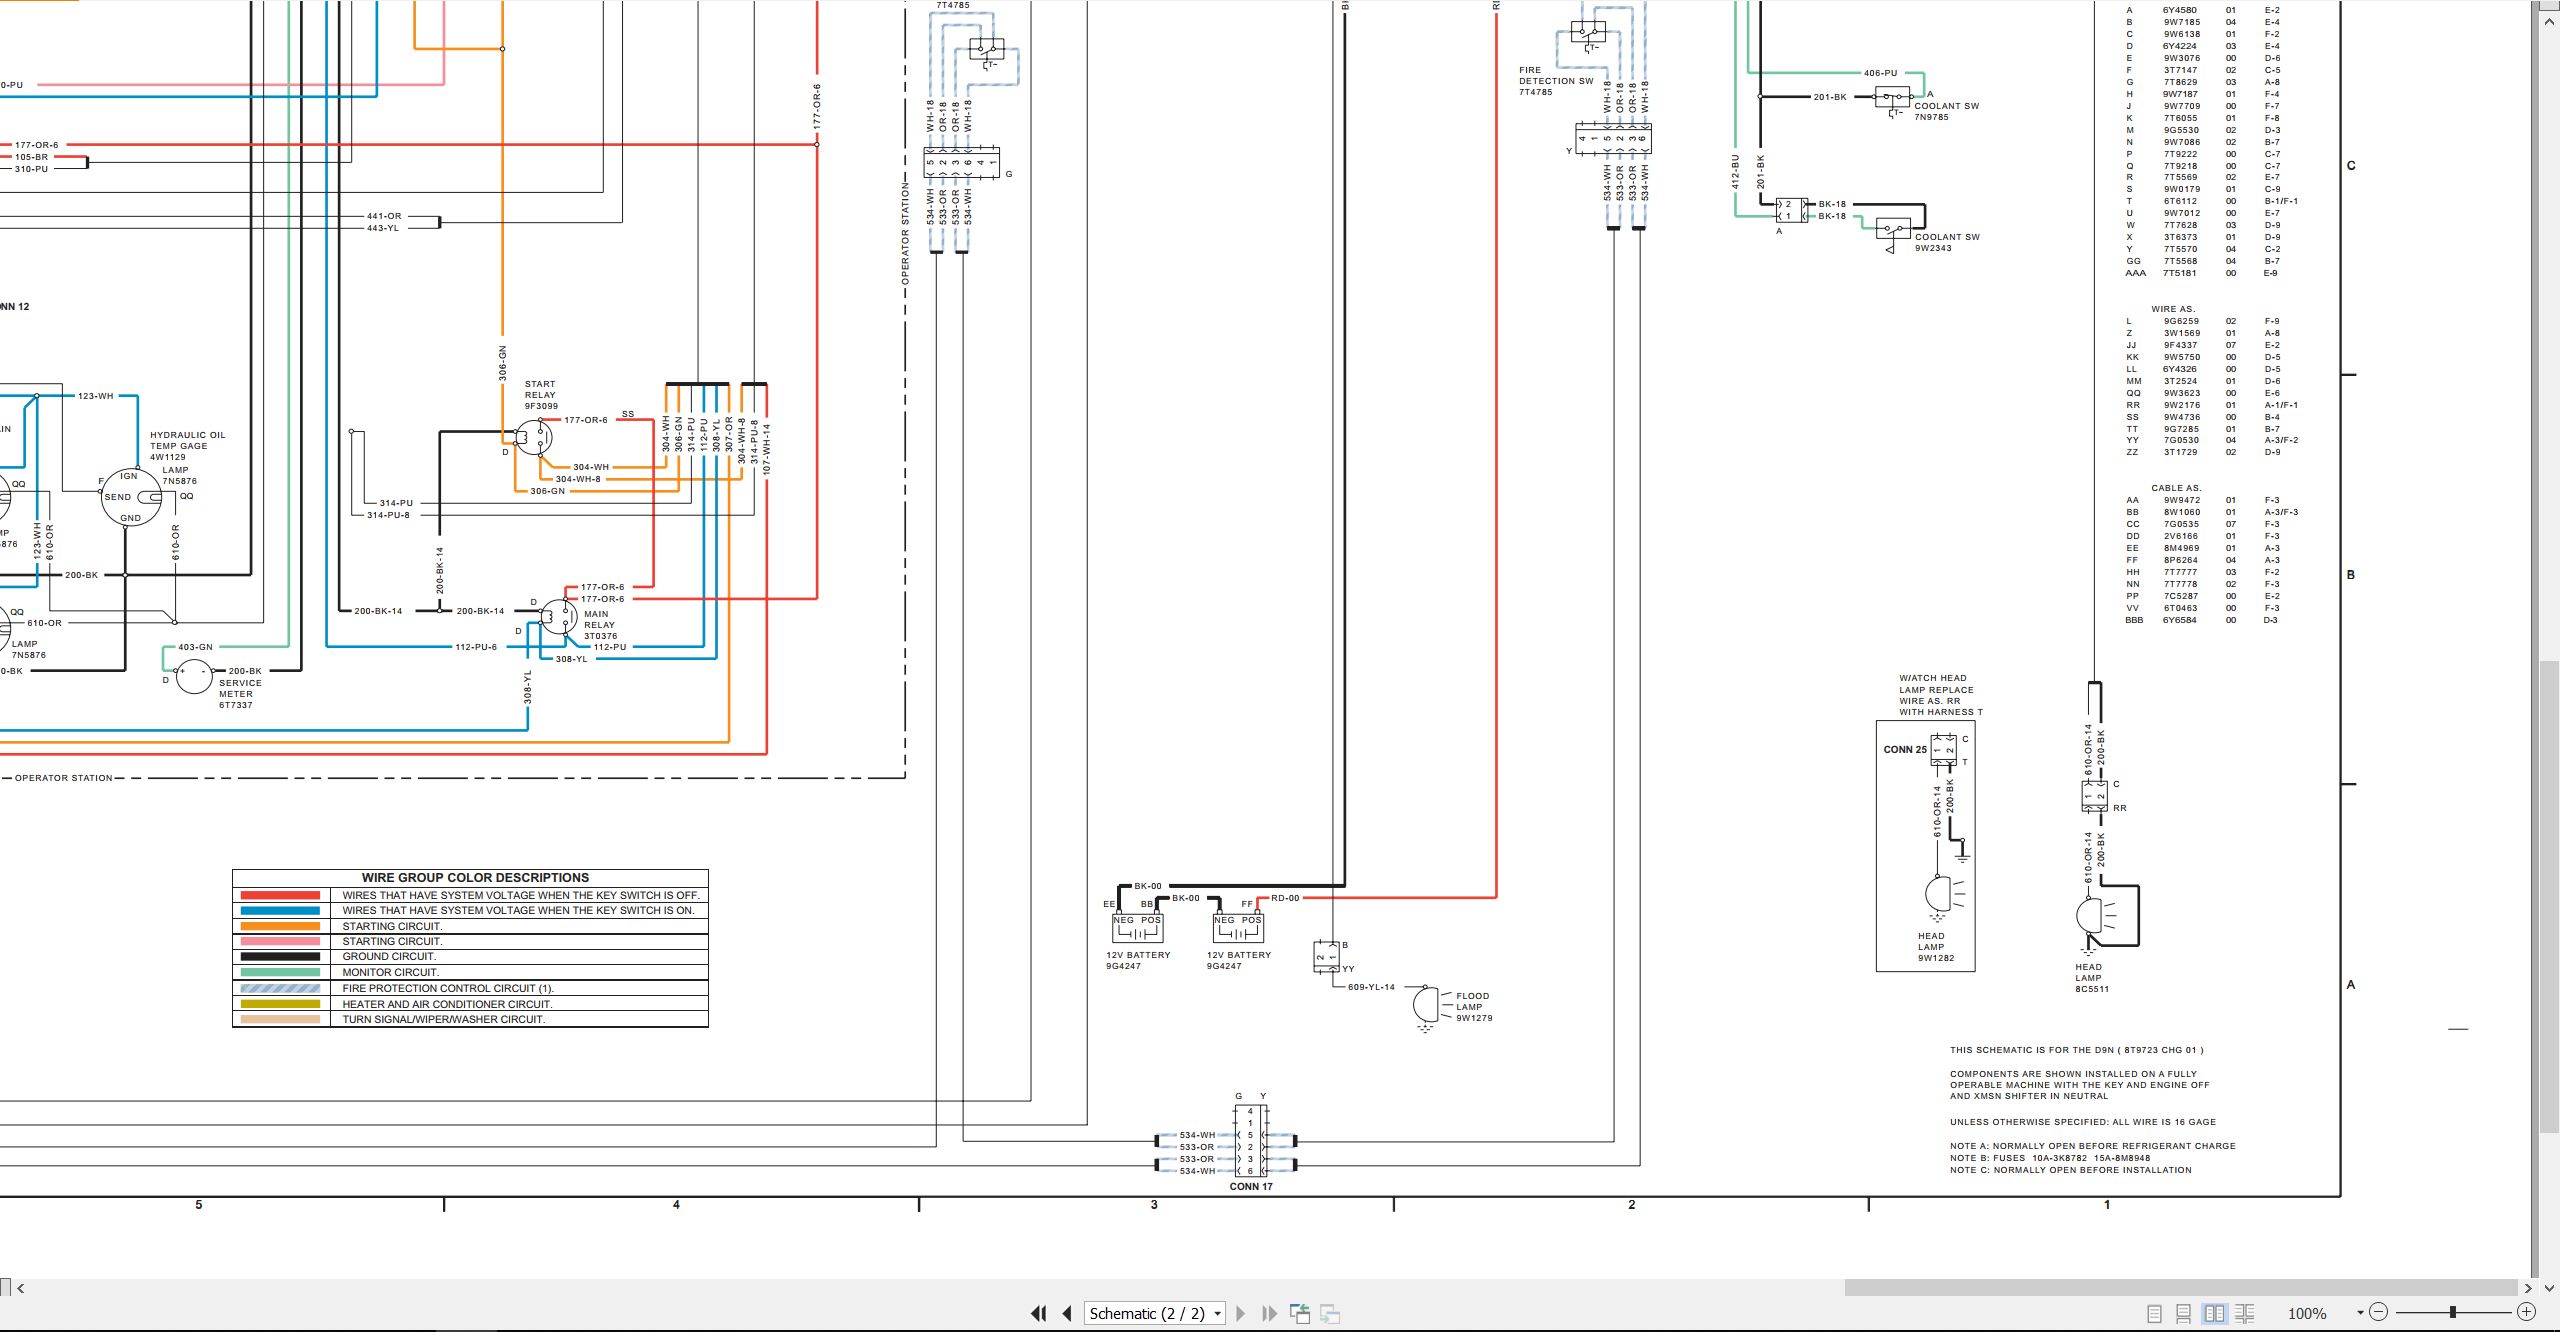Screen dimensions: 2560x1332
Task: Click the 403-GN wire label near service meter
Action: (x=195, y=647)
